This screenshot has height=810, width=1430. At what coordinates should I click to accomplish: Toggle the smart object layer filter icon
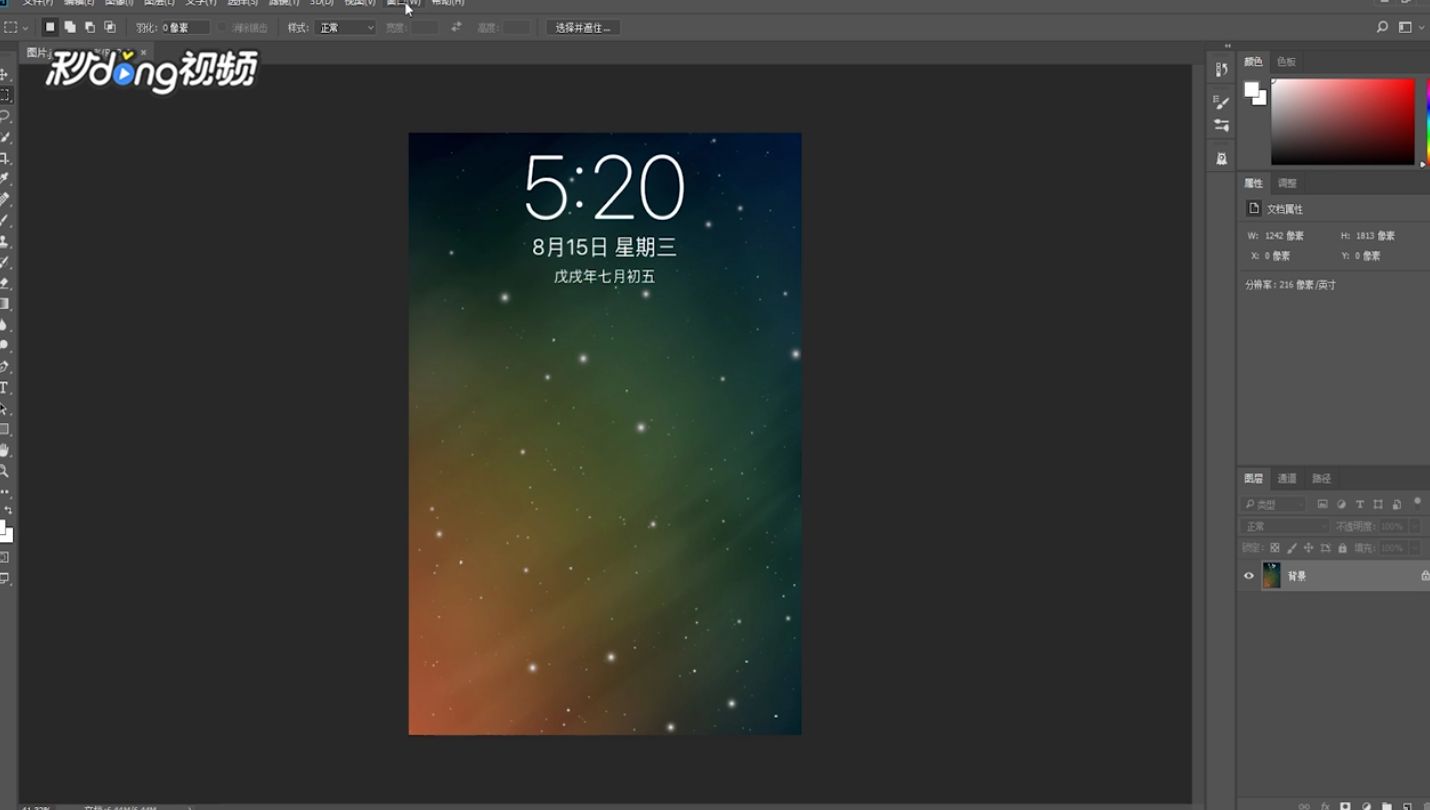[x=1397, y=504]
